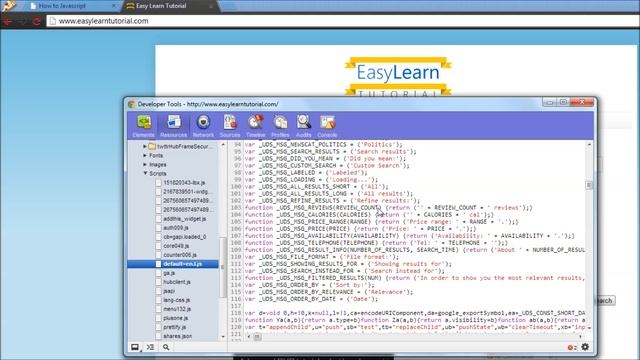Select prettify.js script
Screen dimensions: 640x360
[x=174, y=327]
